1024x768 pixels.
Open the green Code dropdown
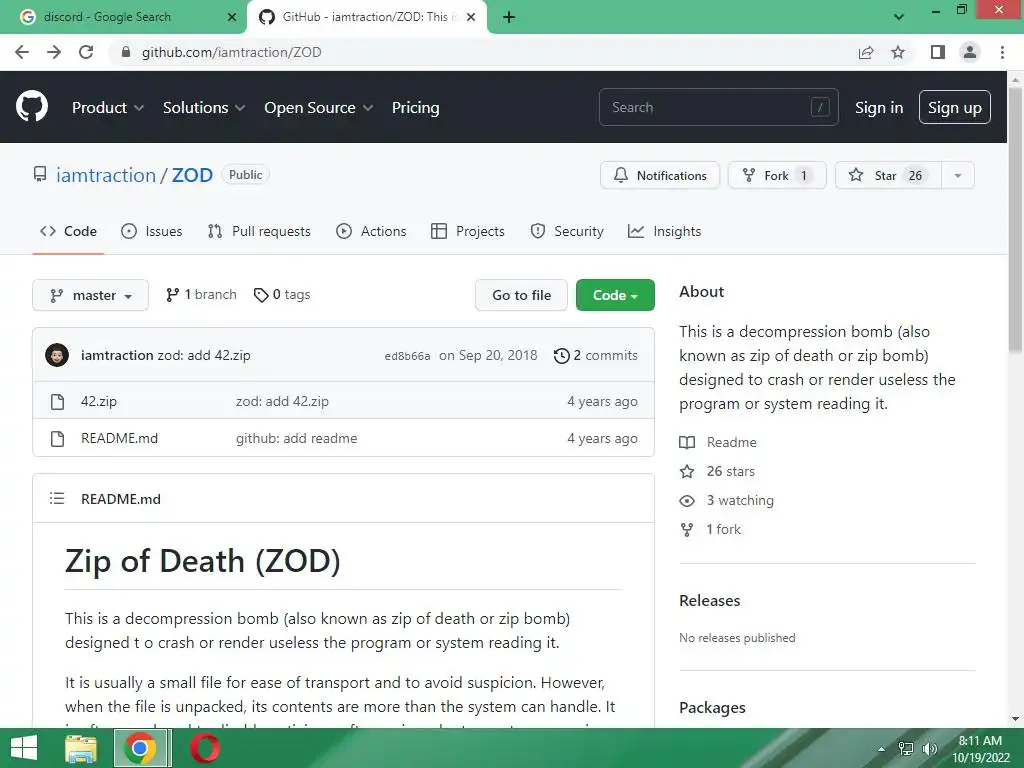tap(615, 295)
